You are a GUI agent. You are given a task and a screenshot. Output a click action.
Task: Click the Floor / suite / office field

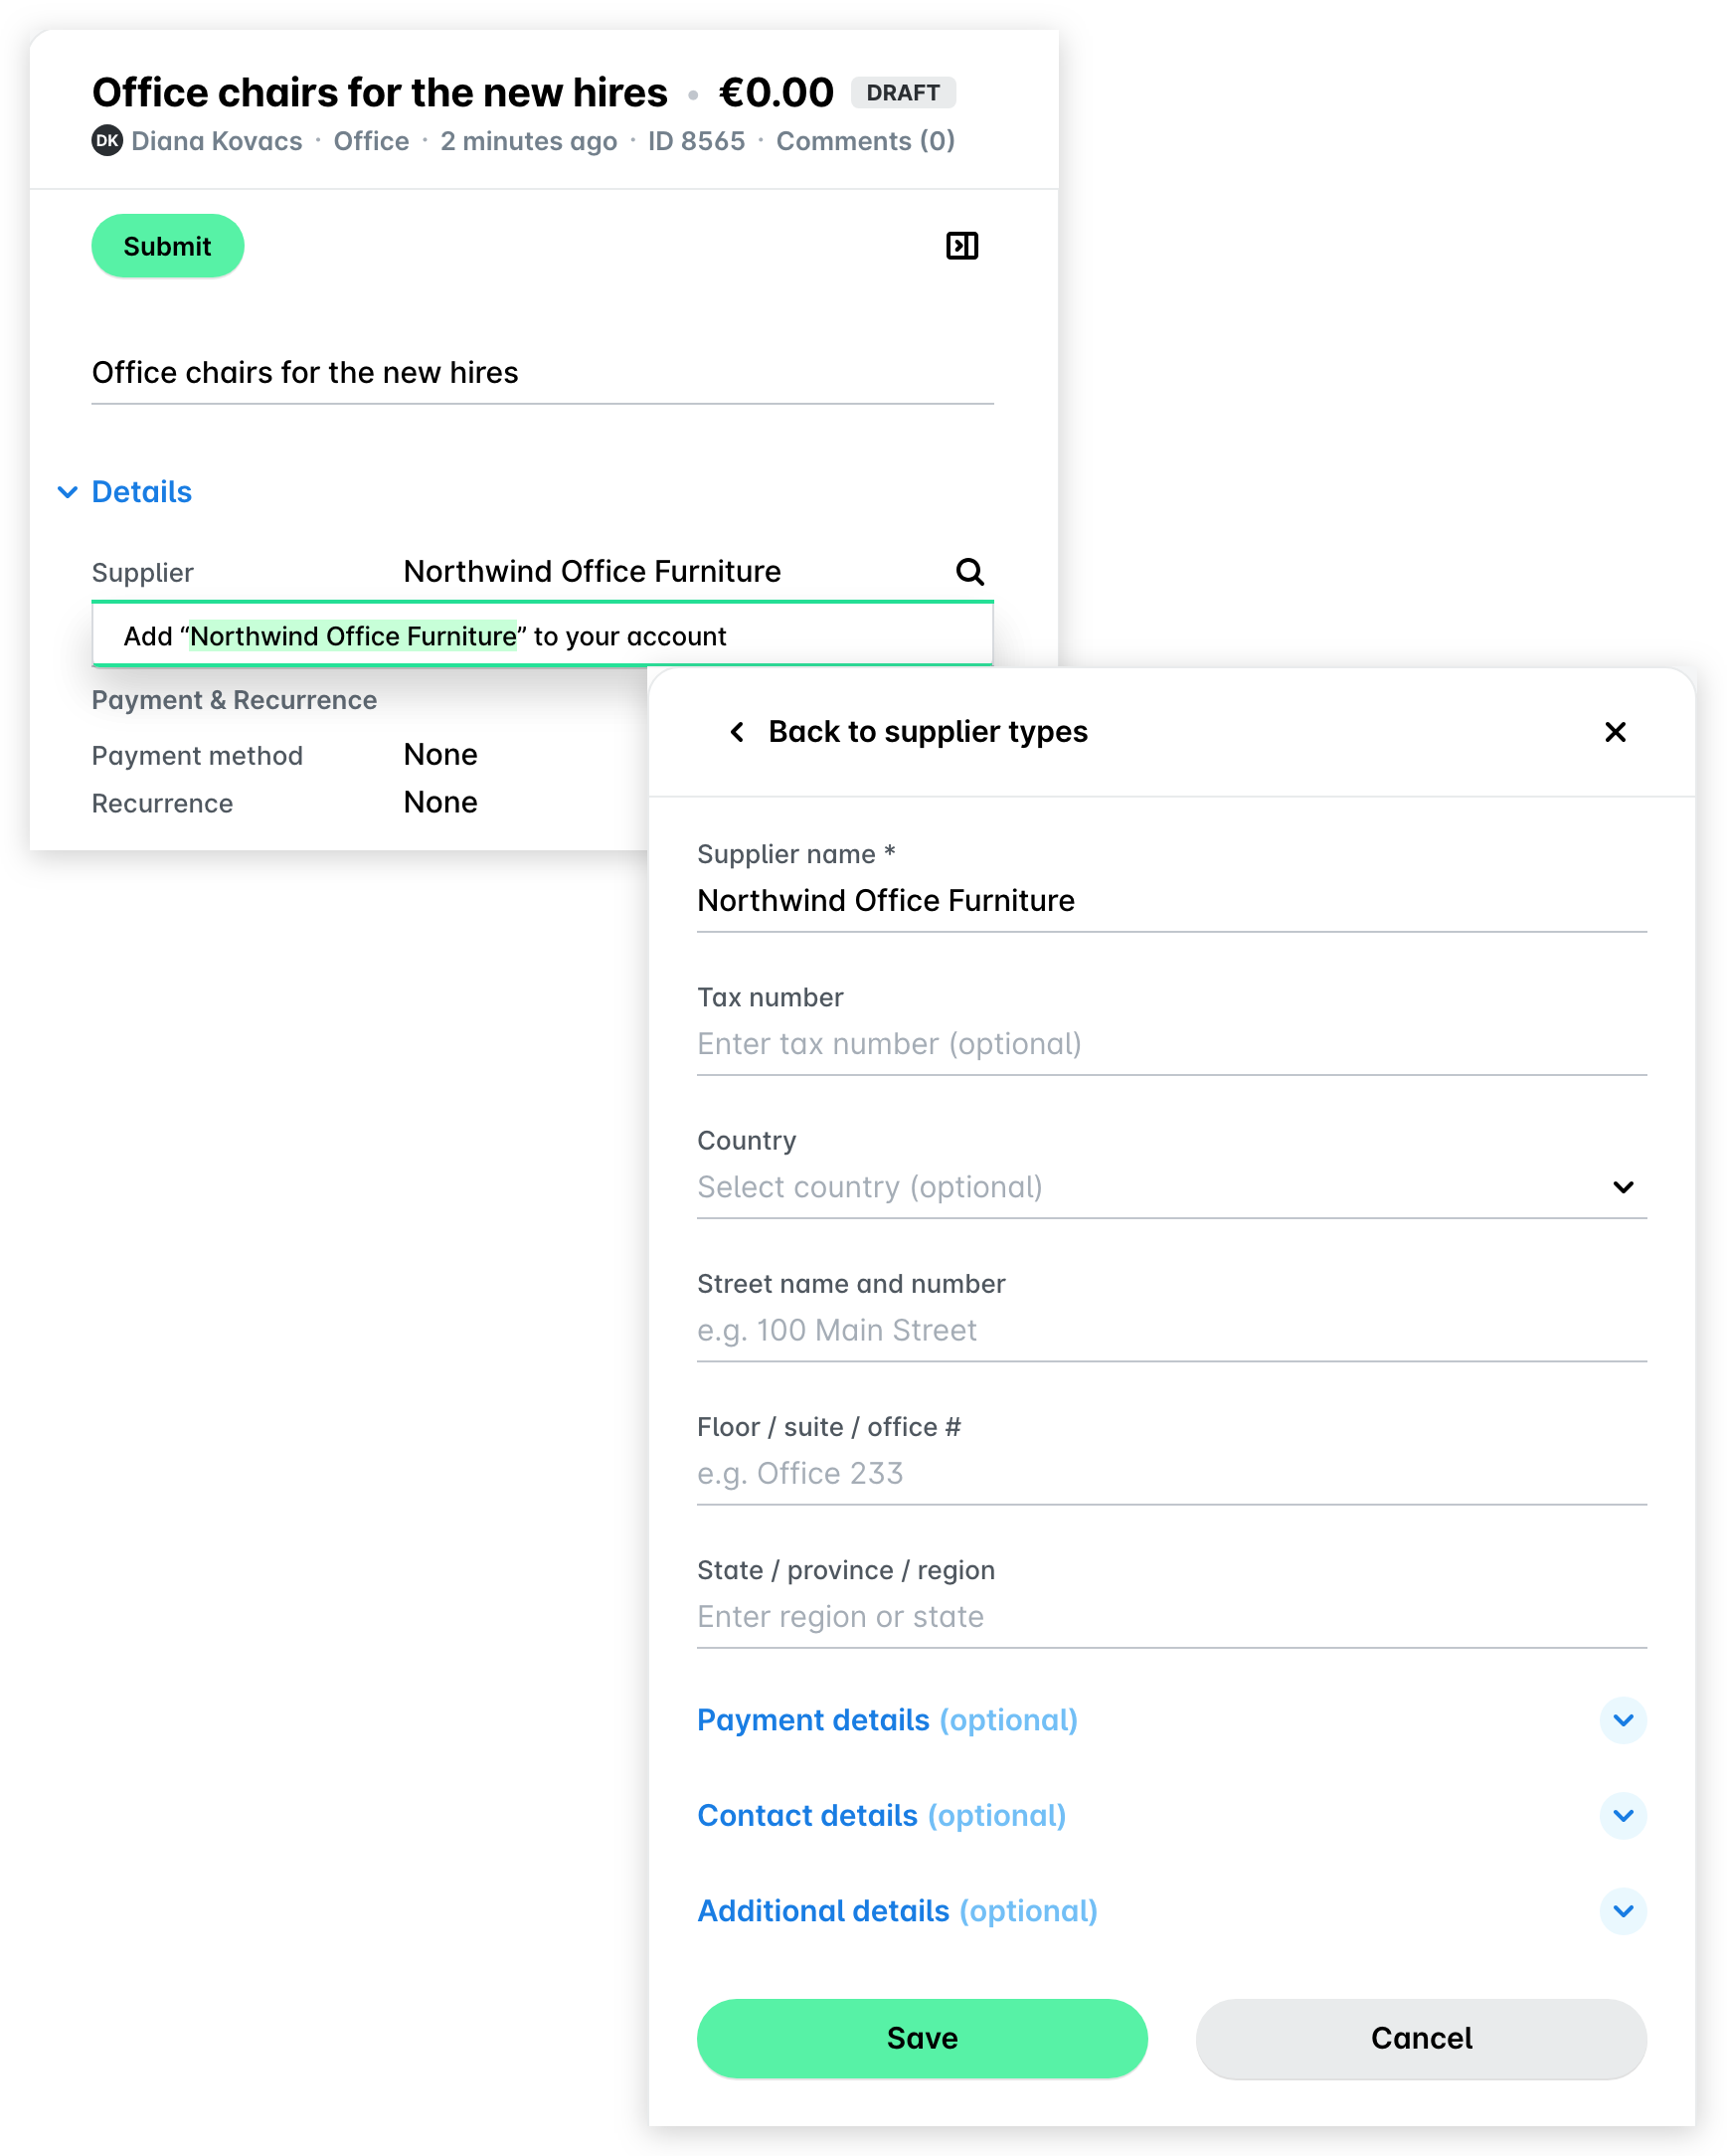pos(1171,1473)
